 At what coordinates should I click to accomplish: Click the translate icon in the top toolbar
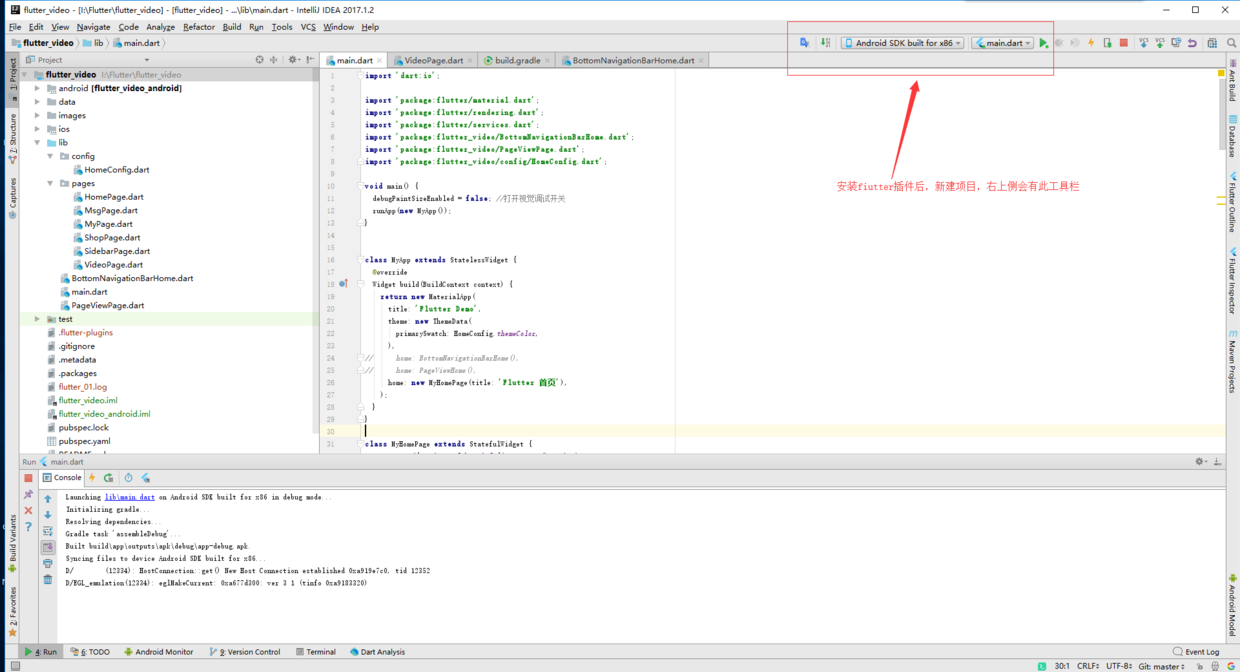tap(804, 43)
